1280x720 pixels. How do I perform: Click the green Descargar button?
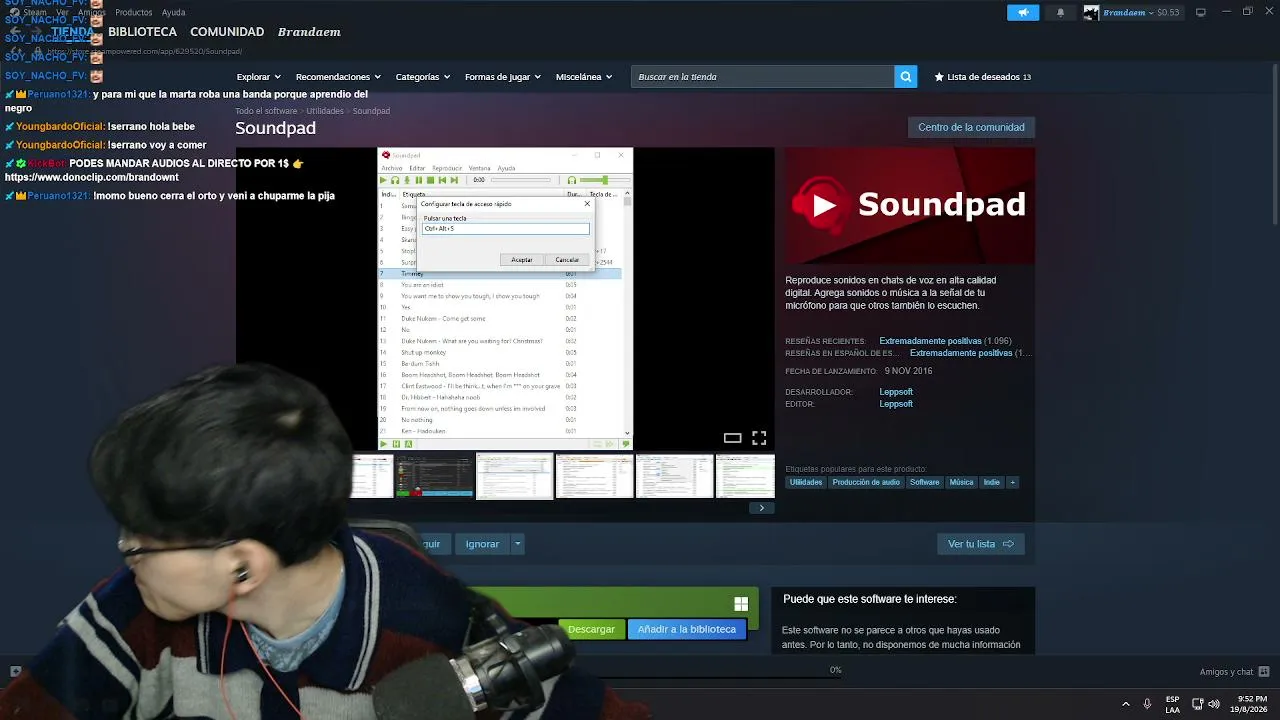click(591, 629)
